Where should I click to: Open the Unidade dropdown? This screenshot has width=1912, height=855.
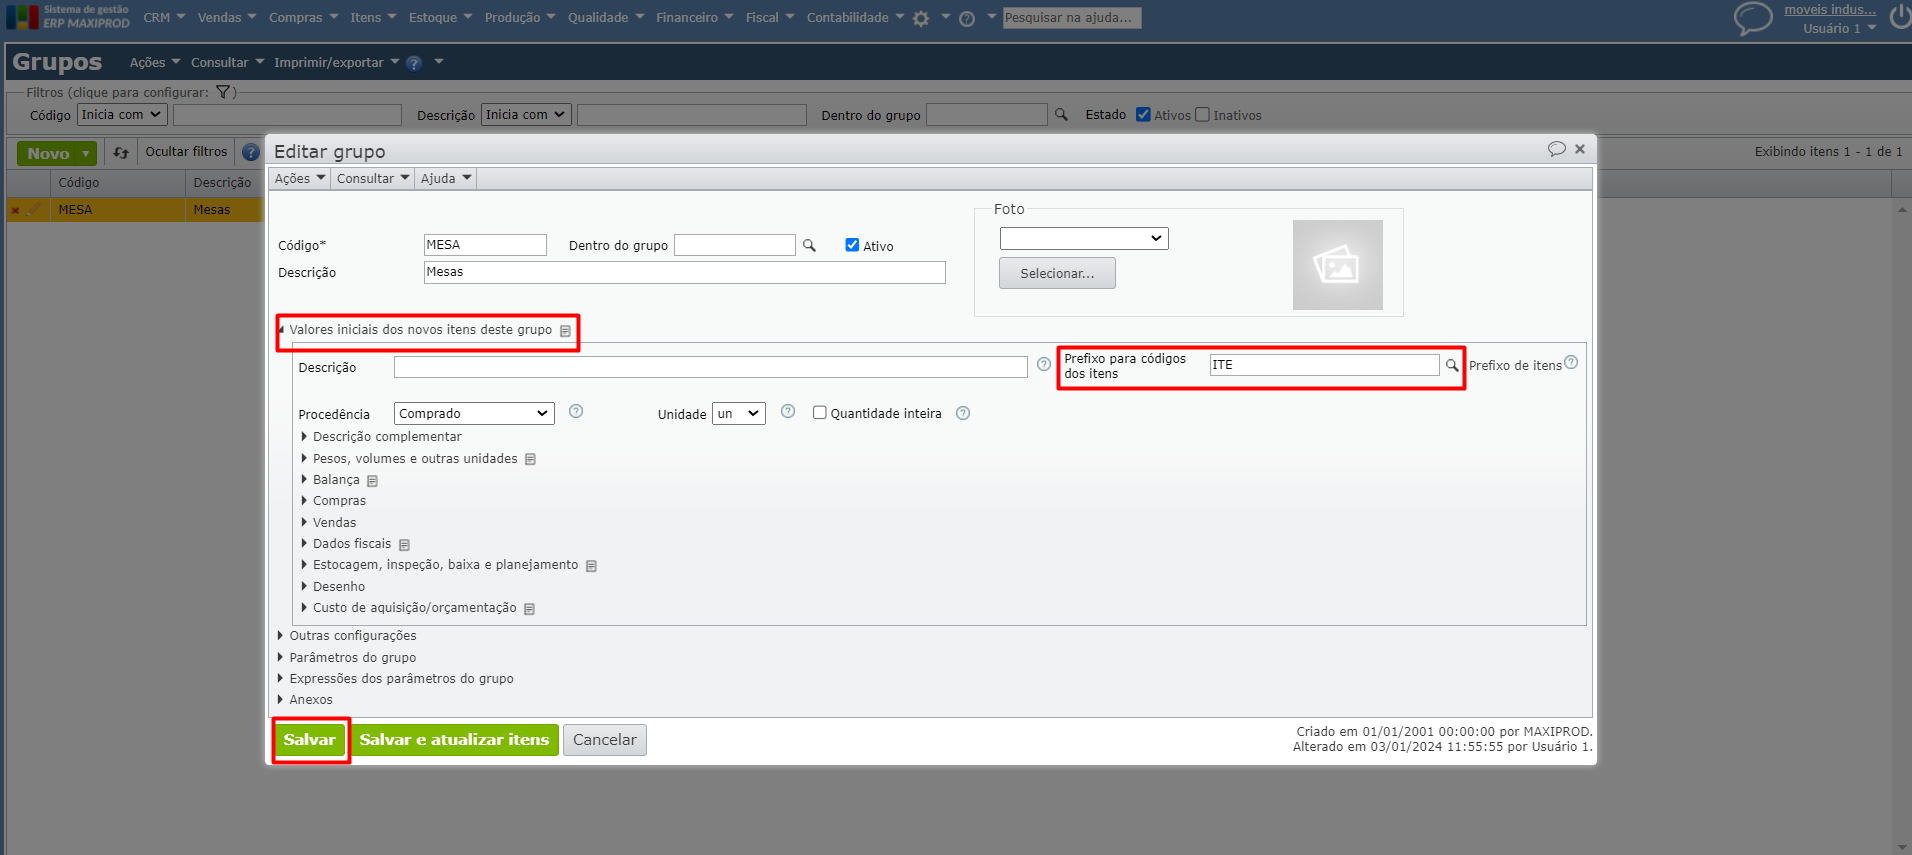pos(739,413)
